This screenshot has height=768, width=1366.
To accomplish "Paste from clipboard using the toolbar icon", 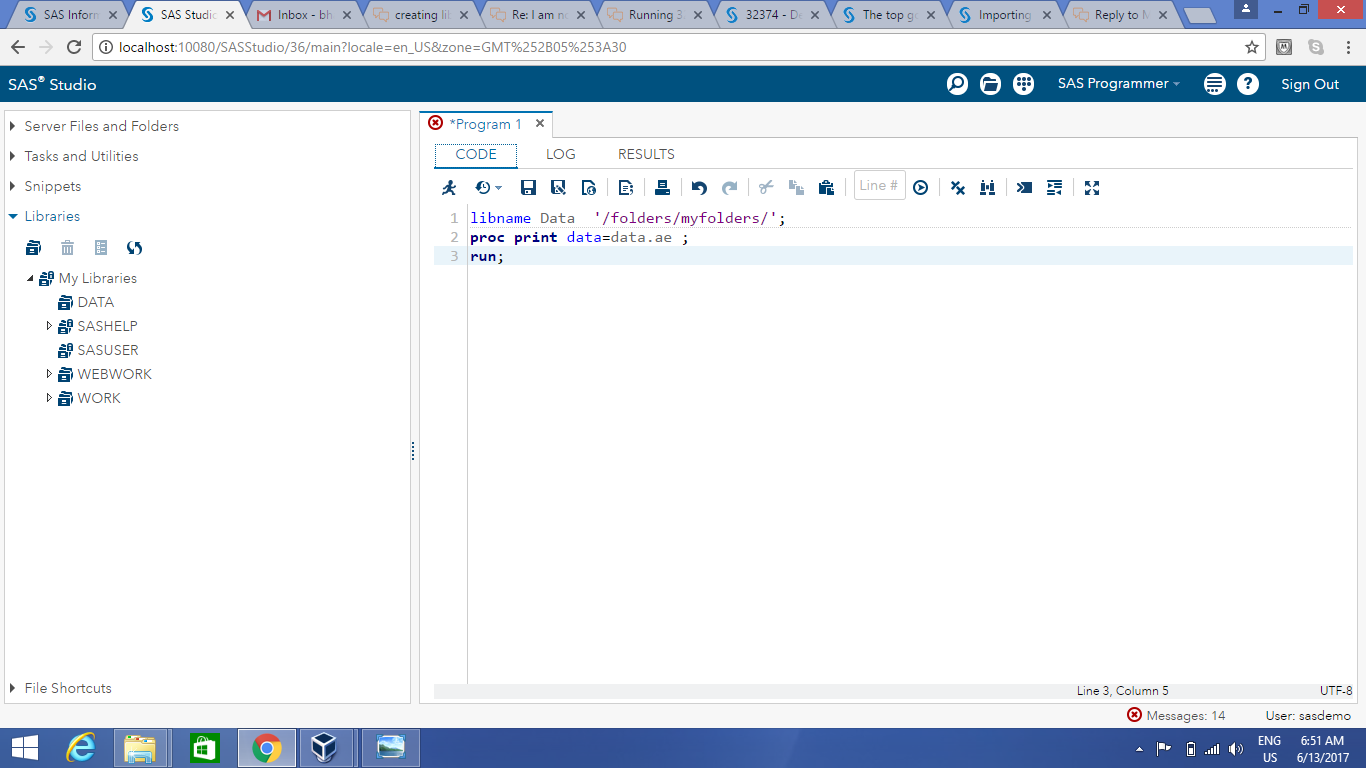I will [x=826, y=187].
